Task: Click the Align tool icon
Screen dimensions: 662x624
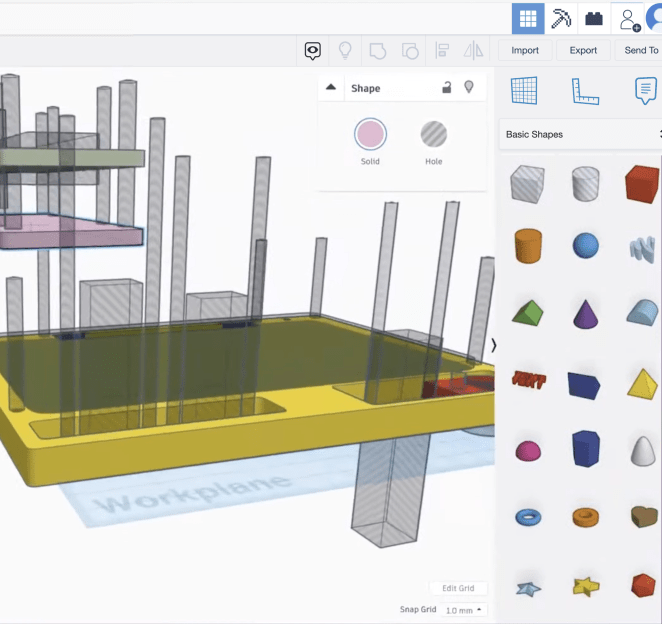Action: click(x=441, y=50)
